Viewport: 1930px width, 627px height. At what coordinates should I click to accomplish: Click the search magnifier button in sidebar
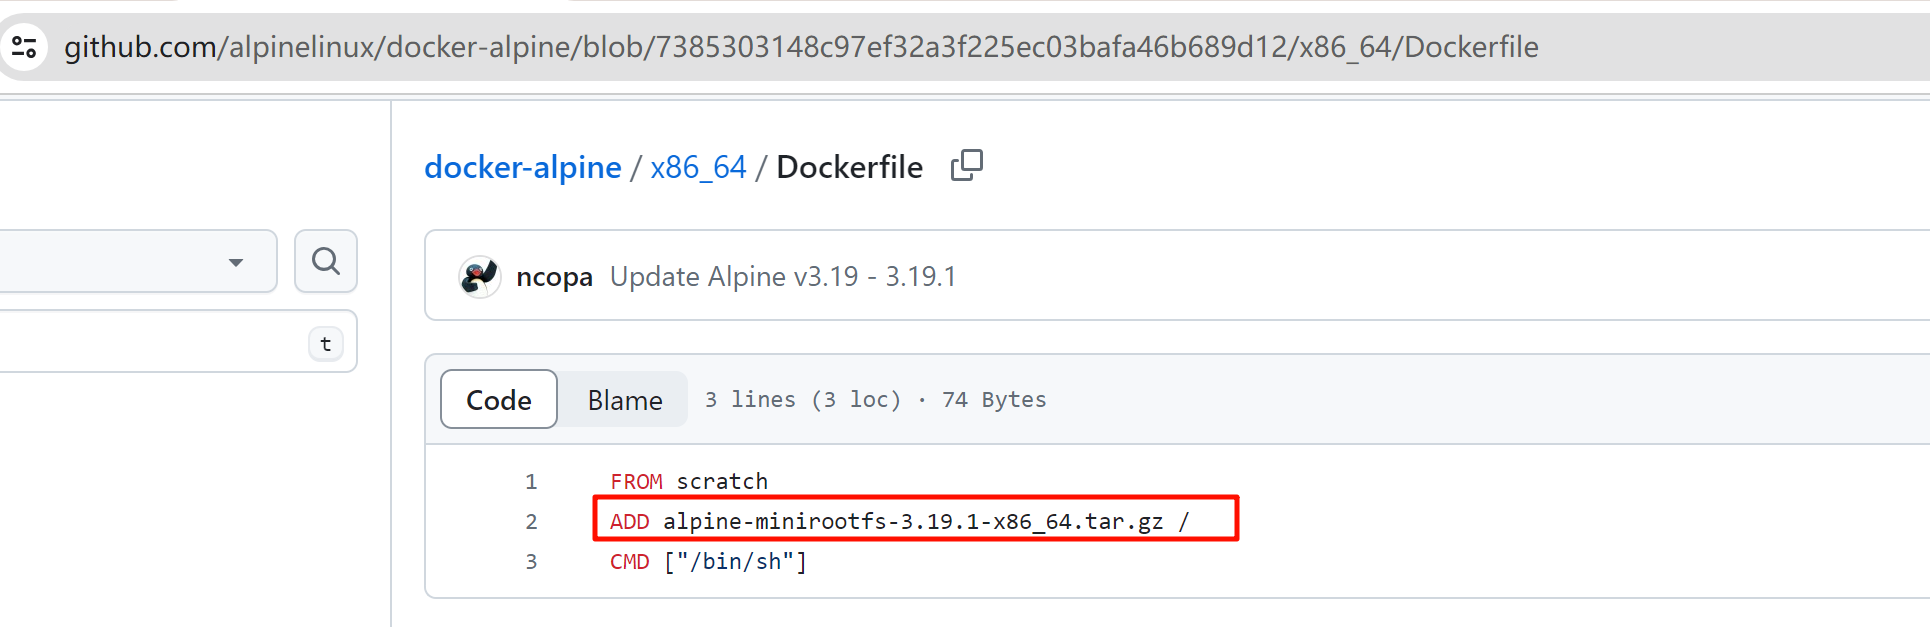click(325, 261)
